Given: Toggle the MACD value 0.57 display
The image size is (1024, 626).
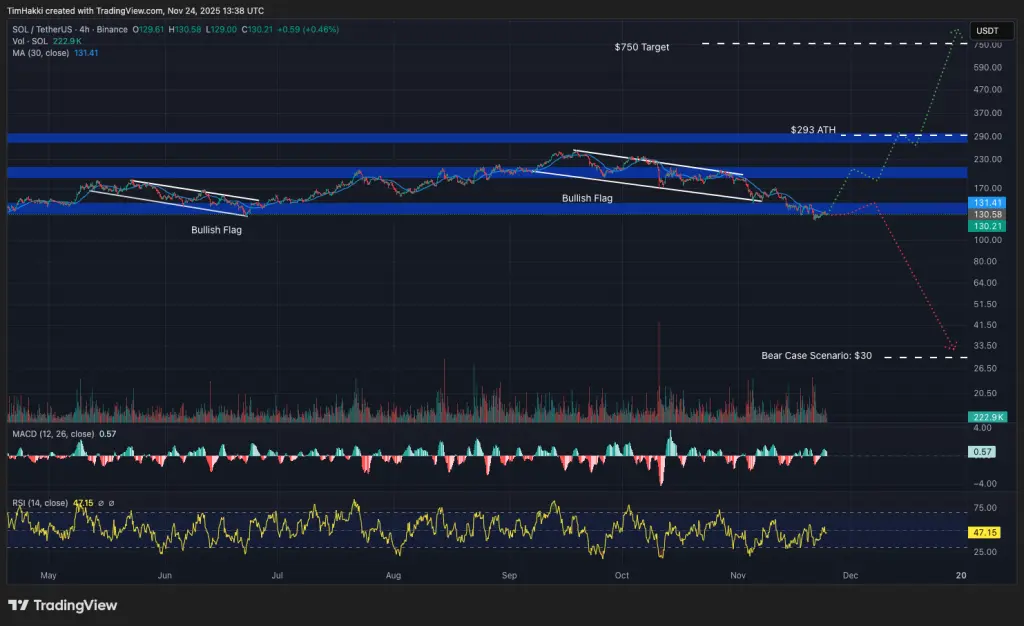Looking at the screenshot, I should coord(107,434).
